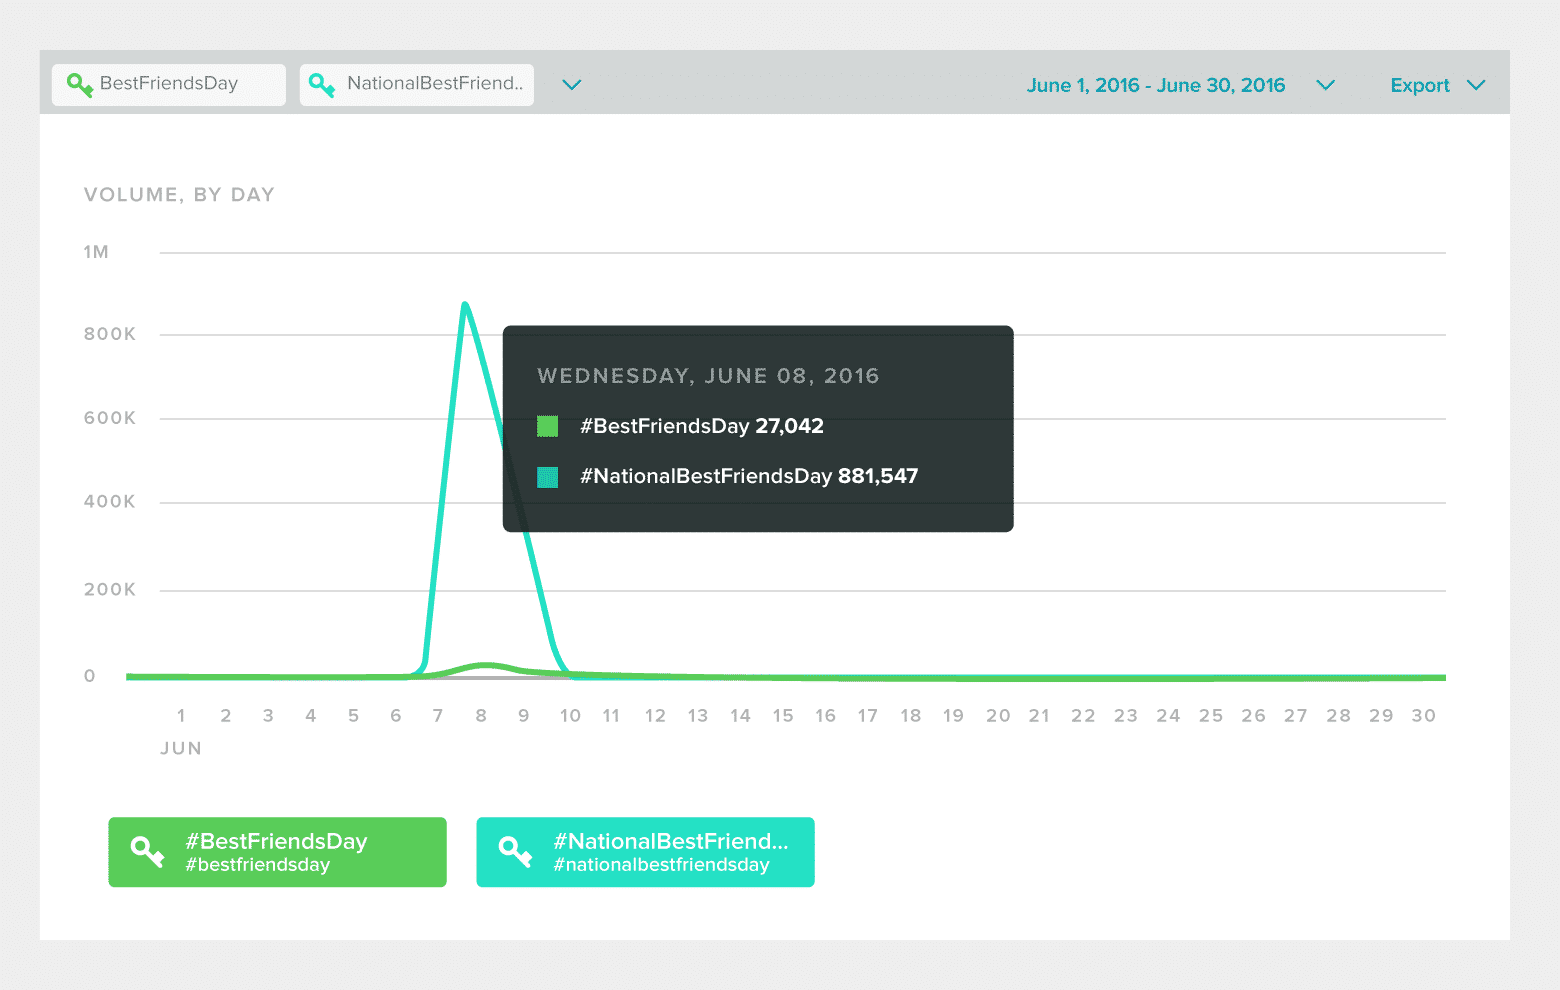The image size is (1560, 990).
Task: Click the Export button
Action: click(x=1420, y=85)
